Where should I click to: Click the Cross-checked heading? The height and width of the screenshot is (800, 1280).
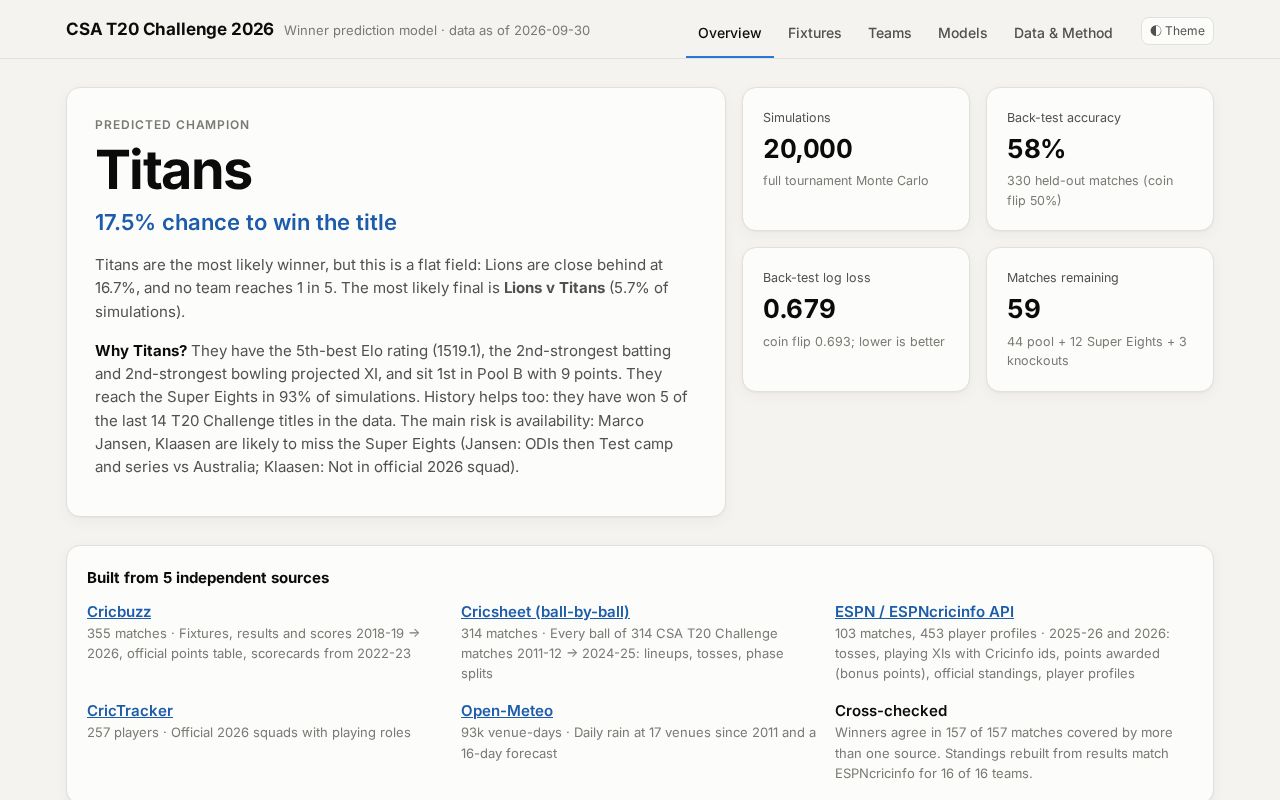click(x=891, y=710)
